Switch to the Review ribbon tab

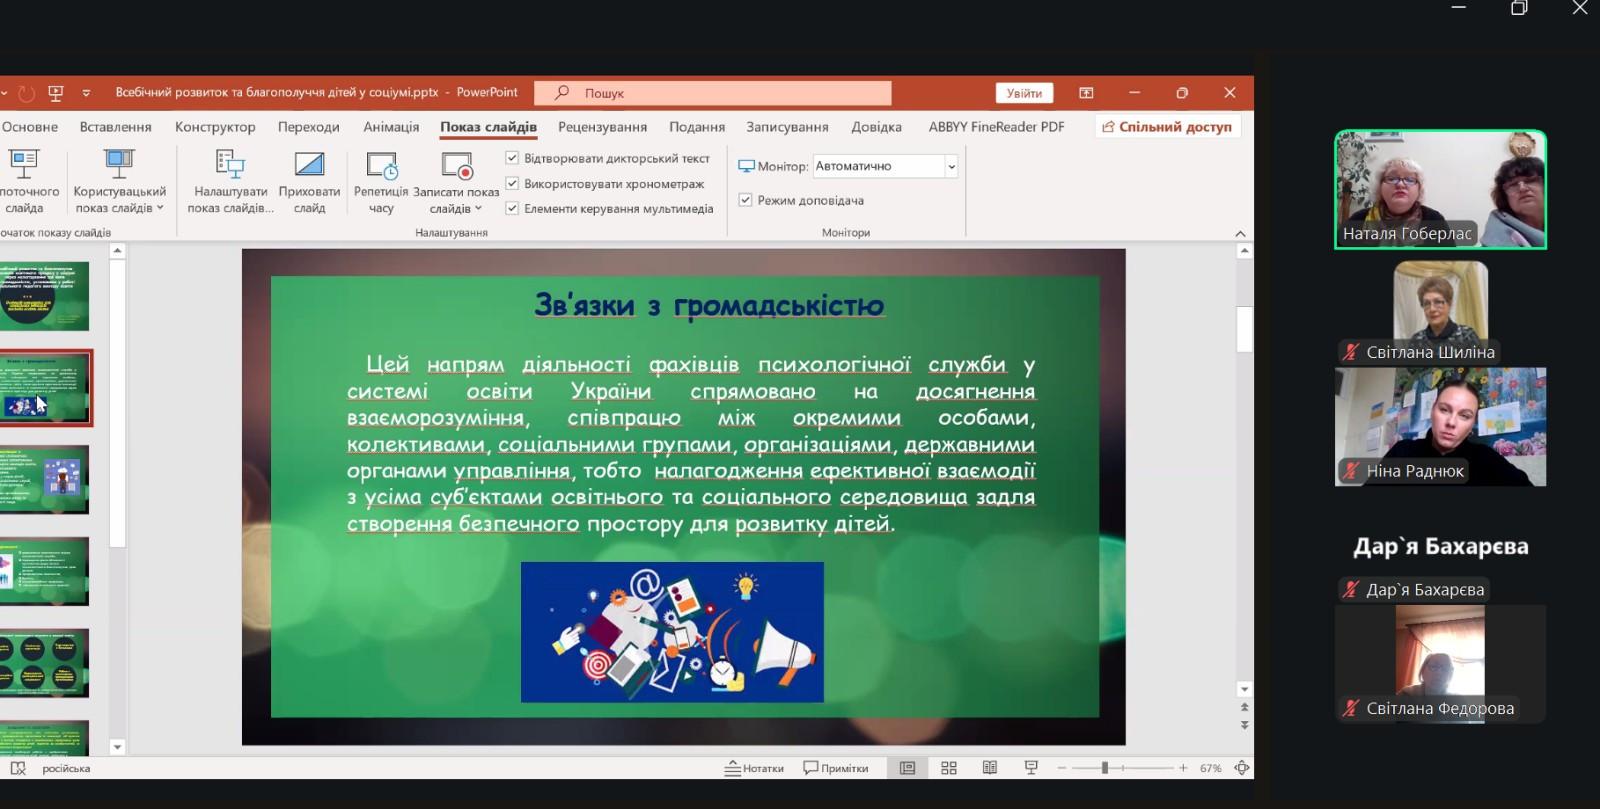[602, 127]
